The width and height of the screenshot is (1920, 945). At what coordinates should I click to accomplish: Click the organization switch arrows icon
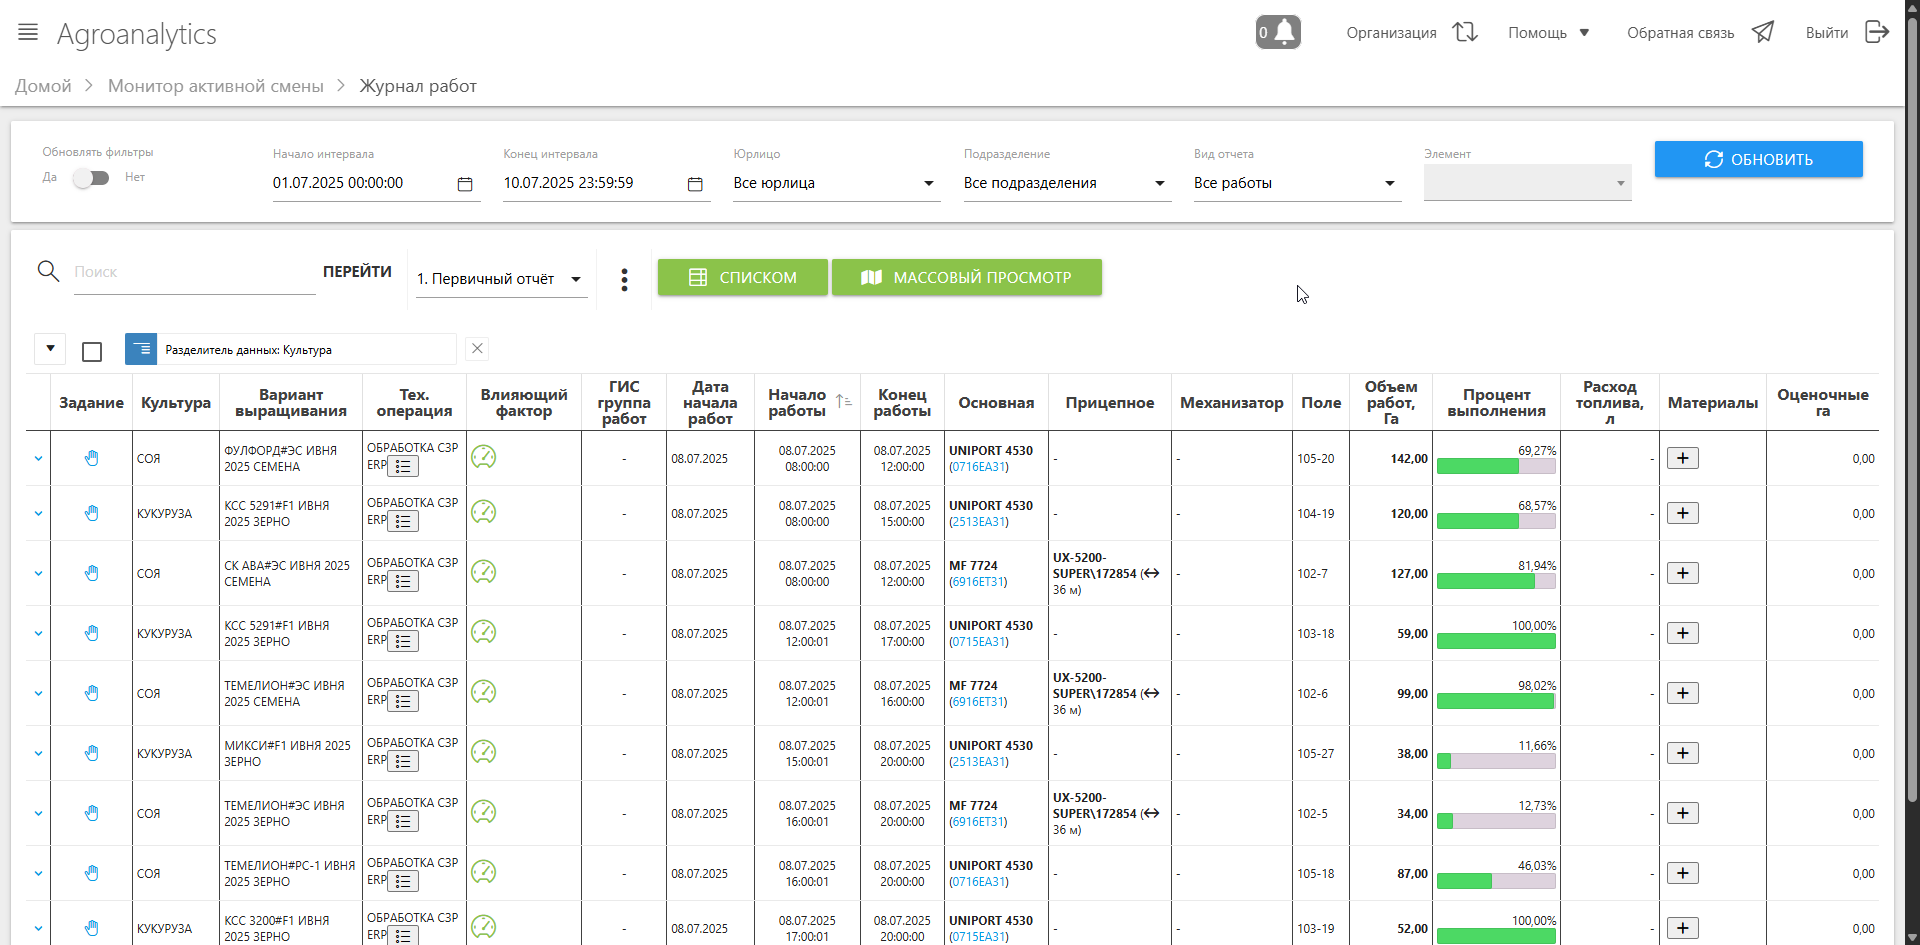[x=1465, y=32]
